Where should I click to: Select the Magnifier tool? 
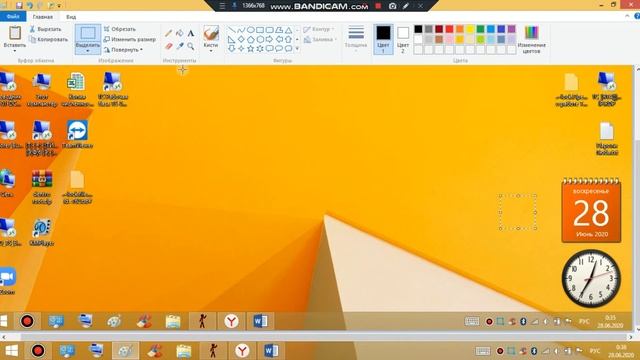(191, 46)
